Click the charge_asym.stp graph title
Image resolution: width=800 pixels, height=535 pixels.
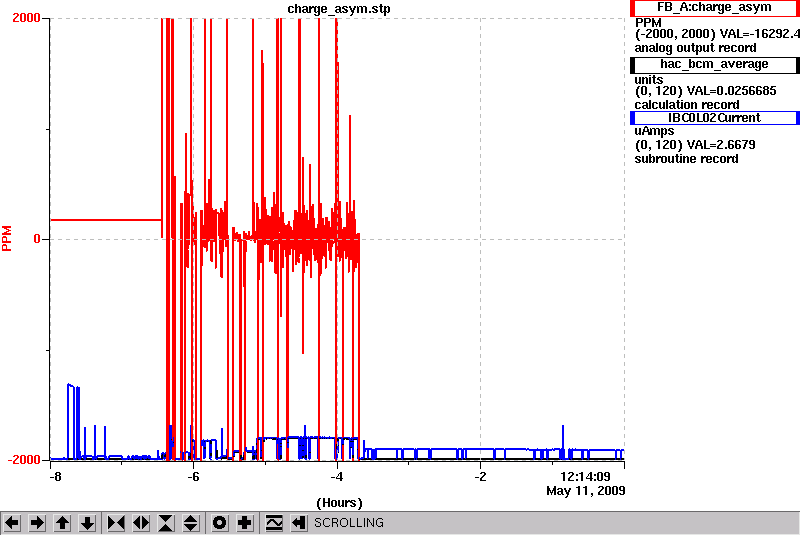(x=339, y=9)
